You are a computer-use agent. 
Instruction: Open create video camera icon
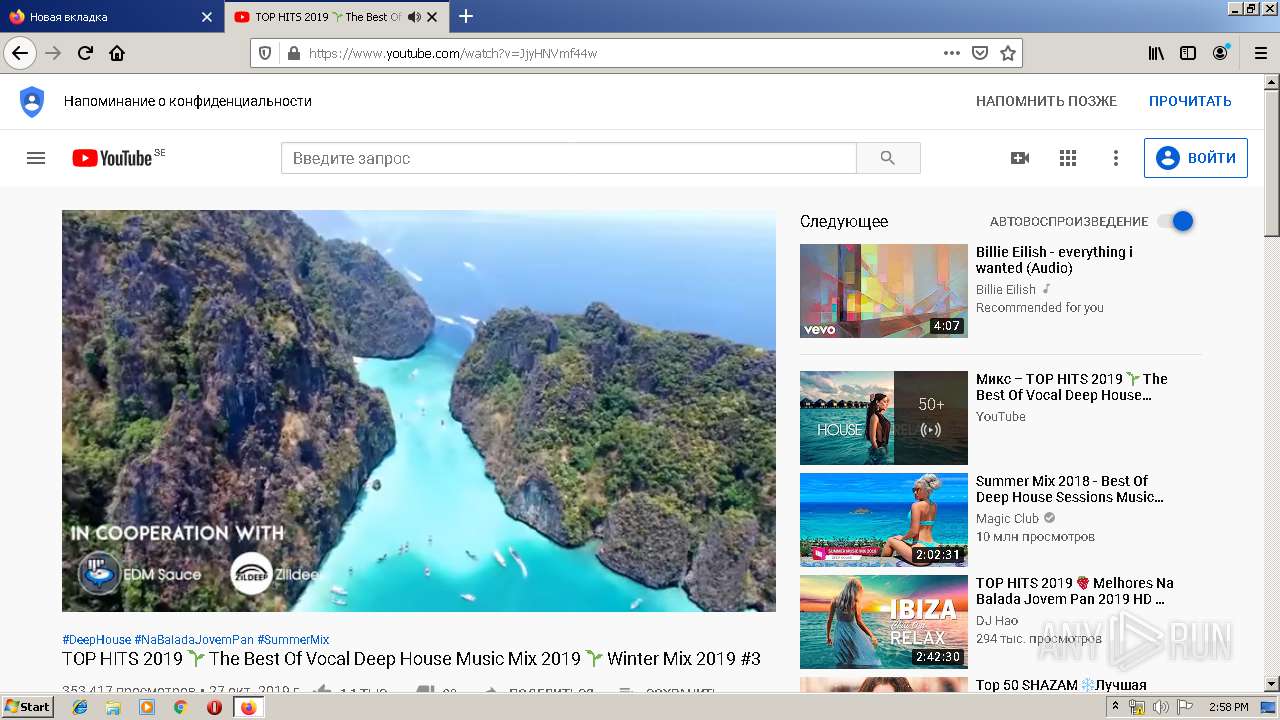pyautogui.click(x=1020, y=158)
